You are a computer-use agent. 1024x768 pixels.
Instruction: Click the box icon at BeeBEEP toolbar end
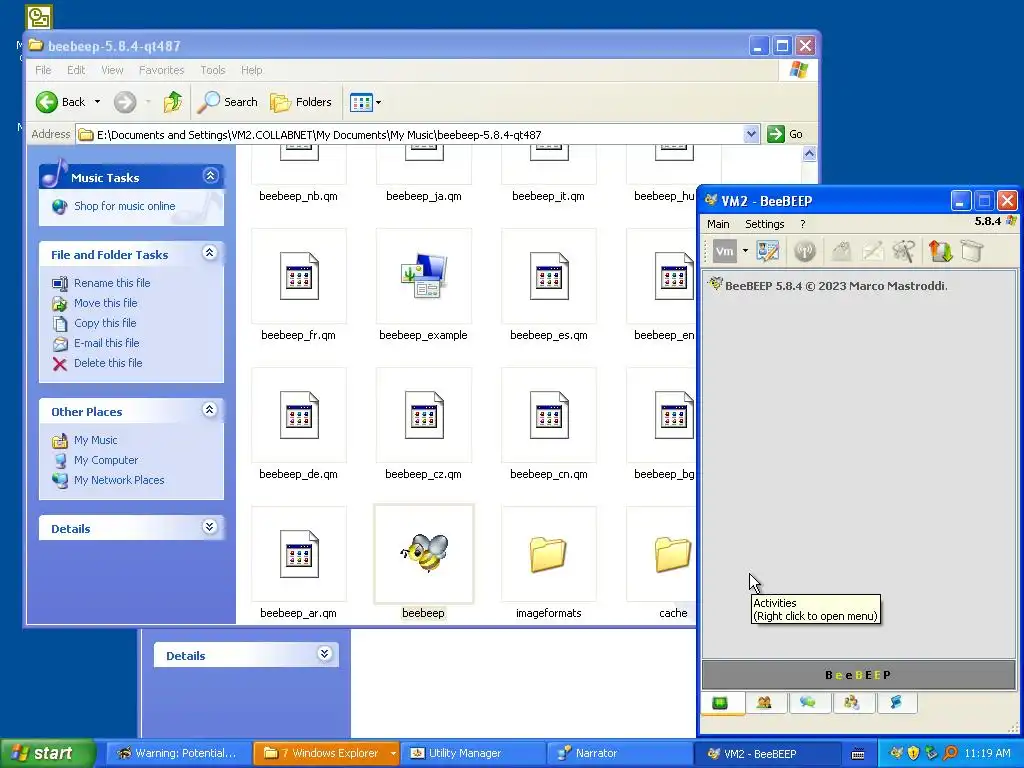tap(972, 251)
